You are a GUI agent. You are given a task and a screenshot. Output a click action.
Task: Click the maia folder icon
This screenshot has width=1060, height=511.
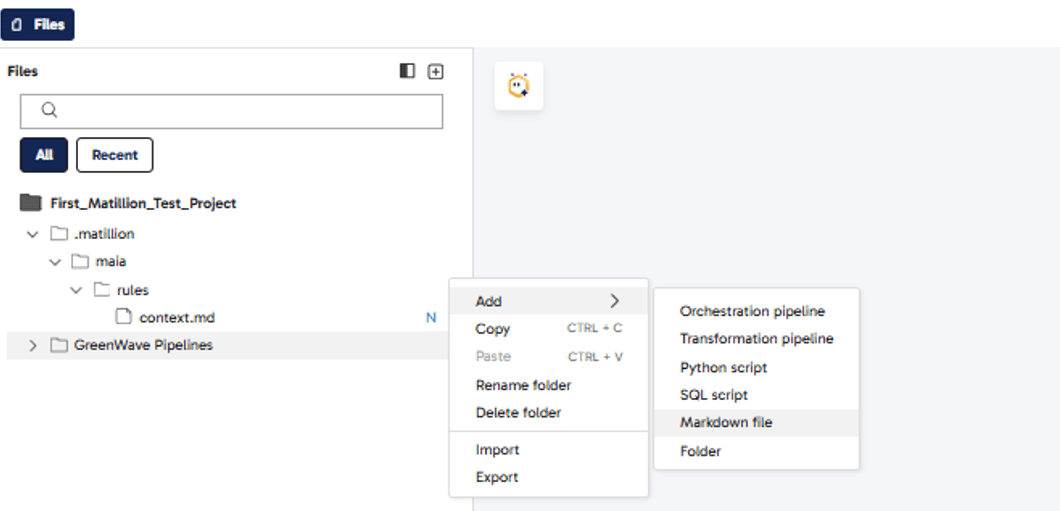(80, 261)
